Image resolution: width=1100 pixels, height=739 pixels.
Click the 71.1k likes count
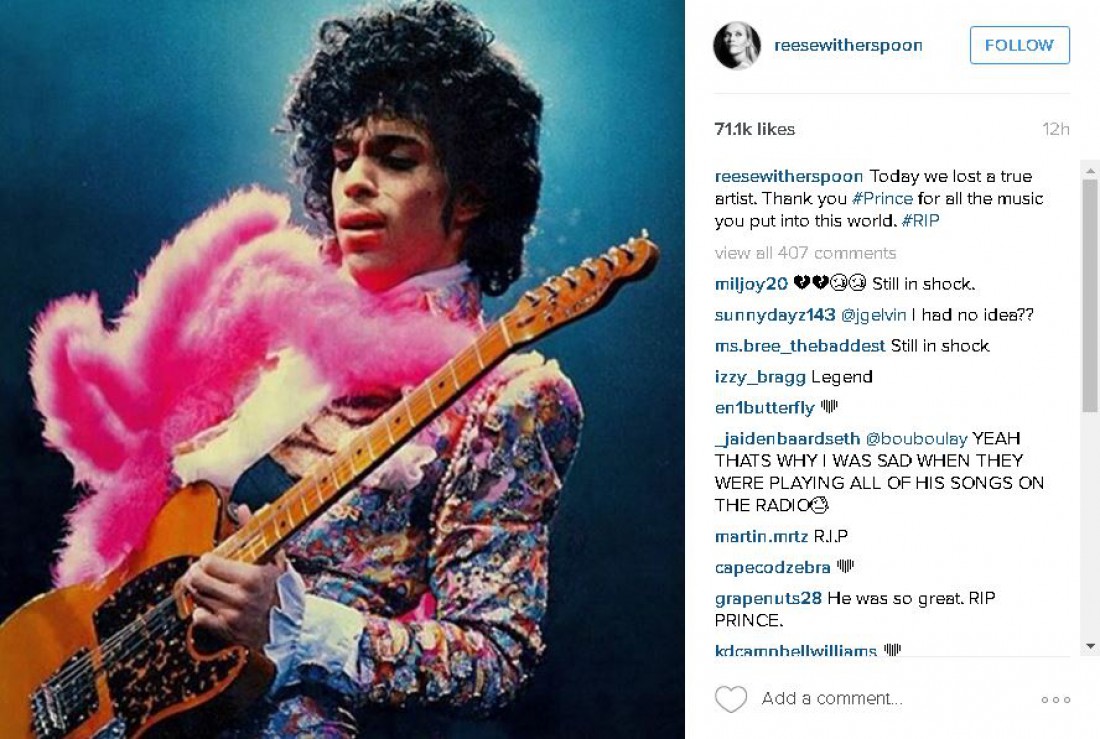point(754,129)
